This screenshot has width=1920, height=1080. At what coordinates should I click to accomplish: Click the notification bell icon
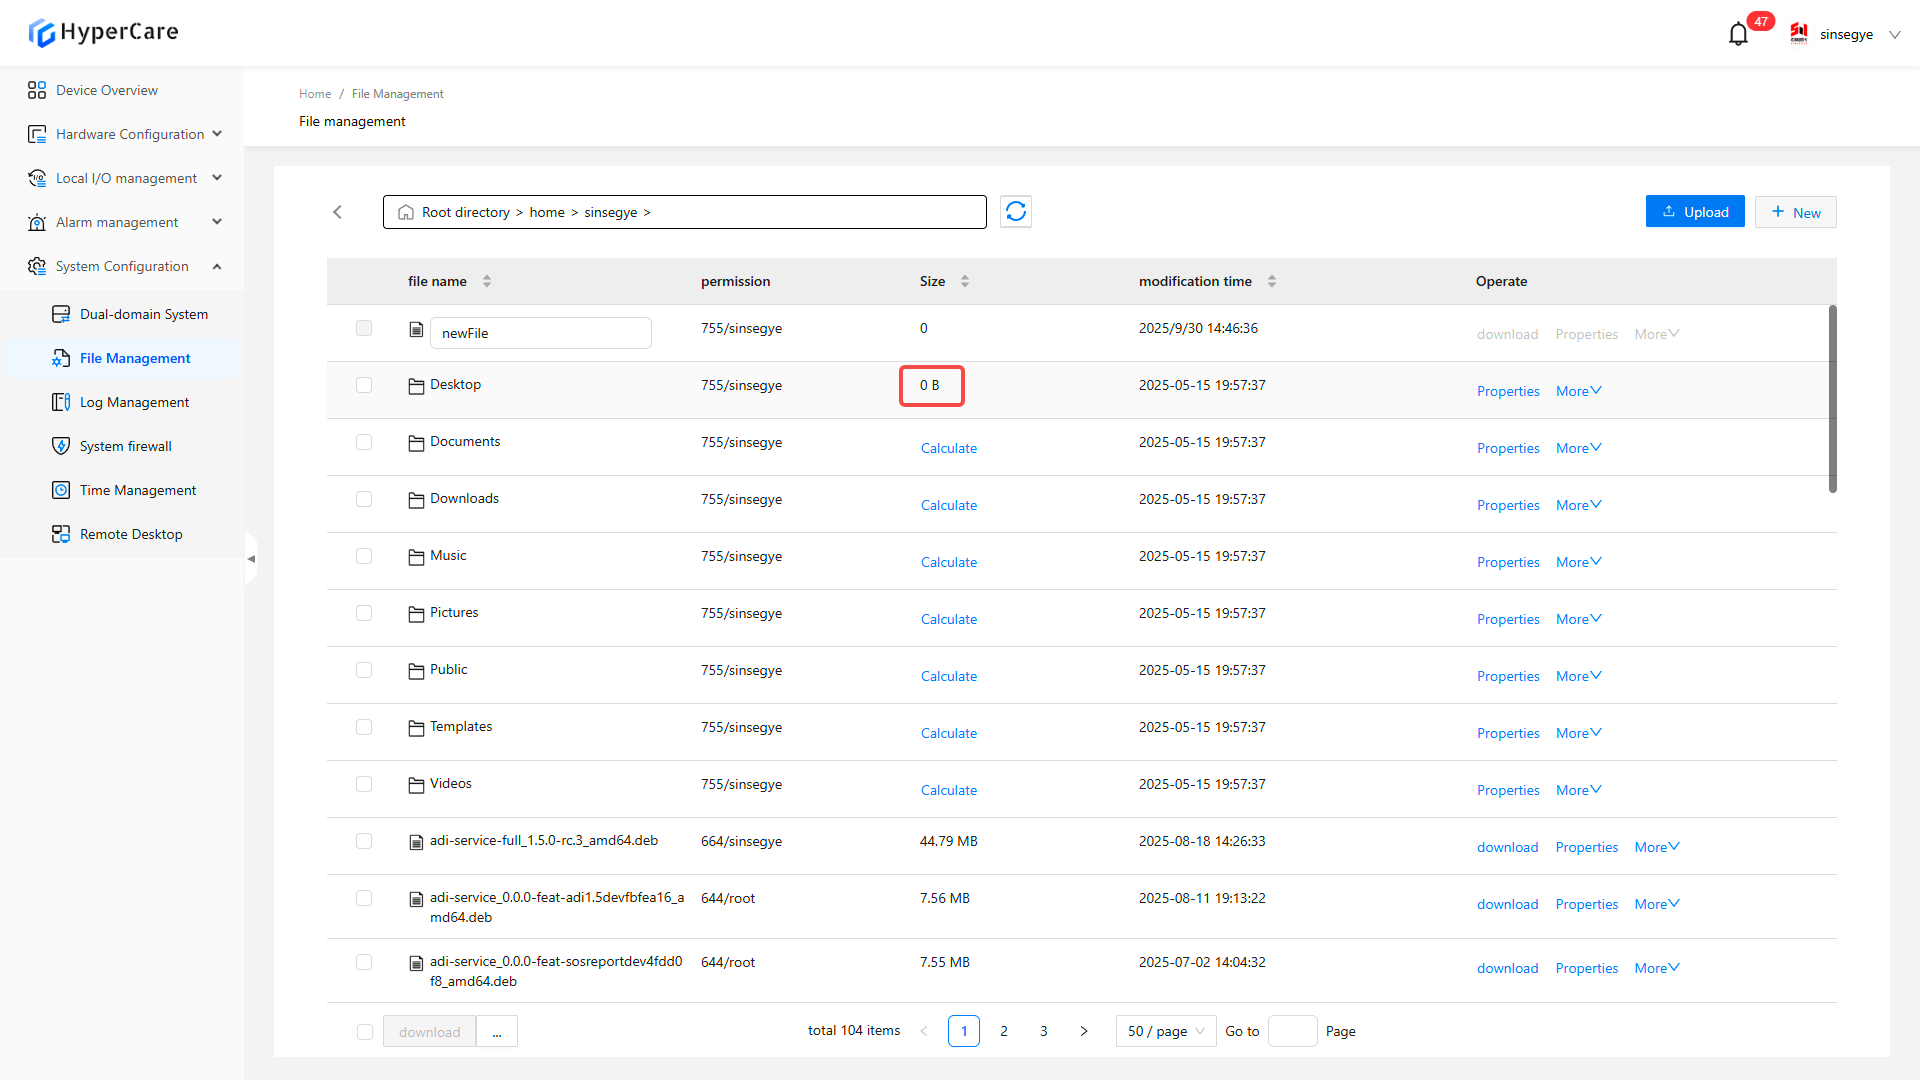(1738, 35)
